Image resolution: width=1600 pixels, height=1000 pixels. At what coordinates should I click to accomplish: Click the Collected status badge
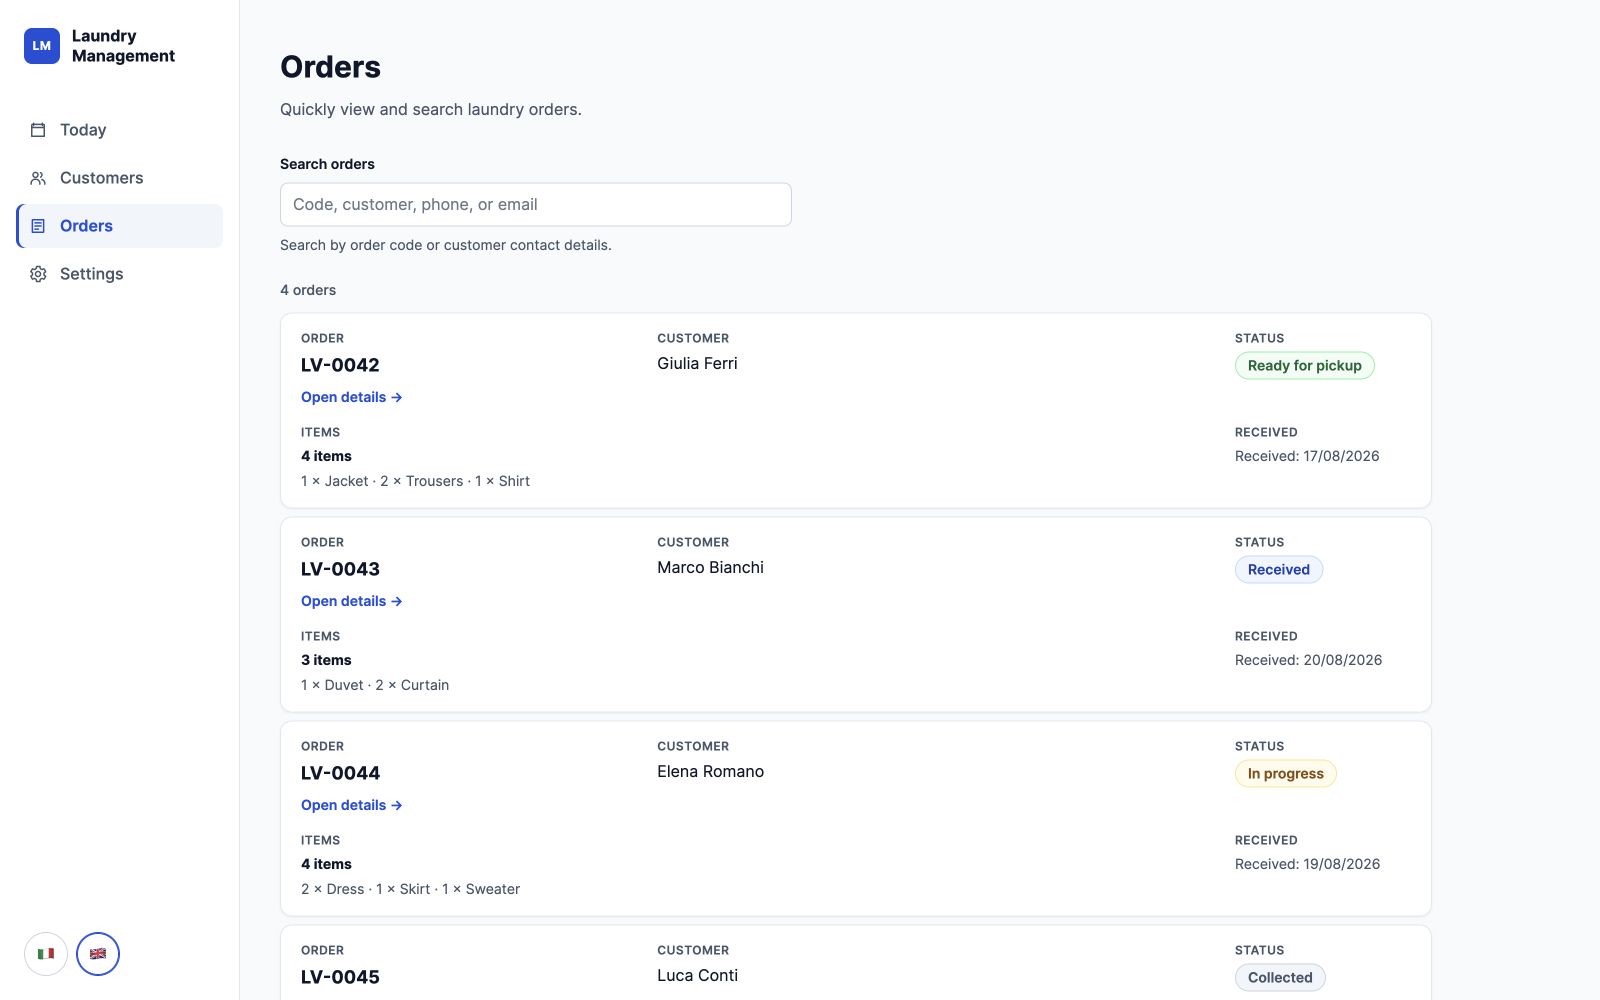click(1280, 978)
